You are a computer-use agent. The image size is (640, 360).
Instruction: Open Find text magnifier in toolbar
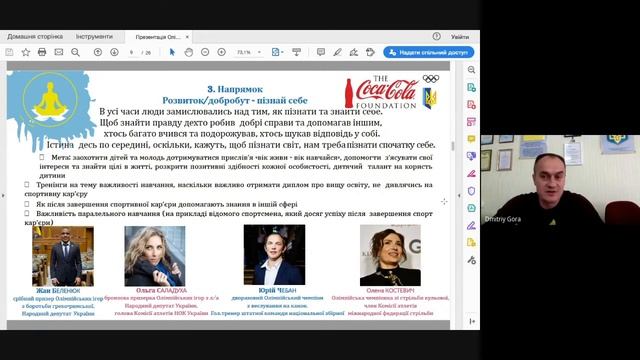pyautogui.click(x=76, y=52)
